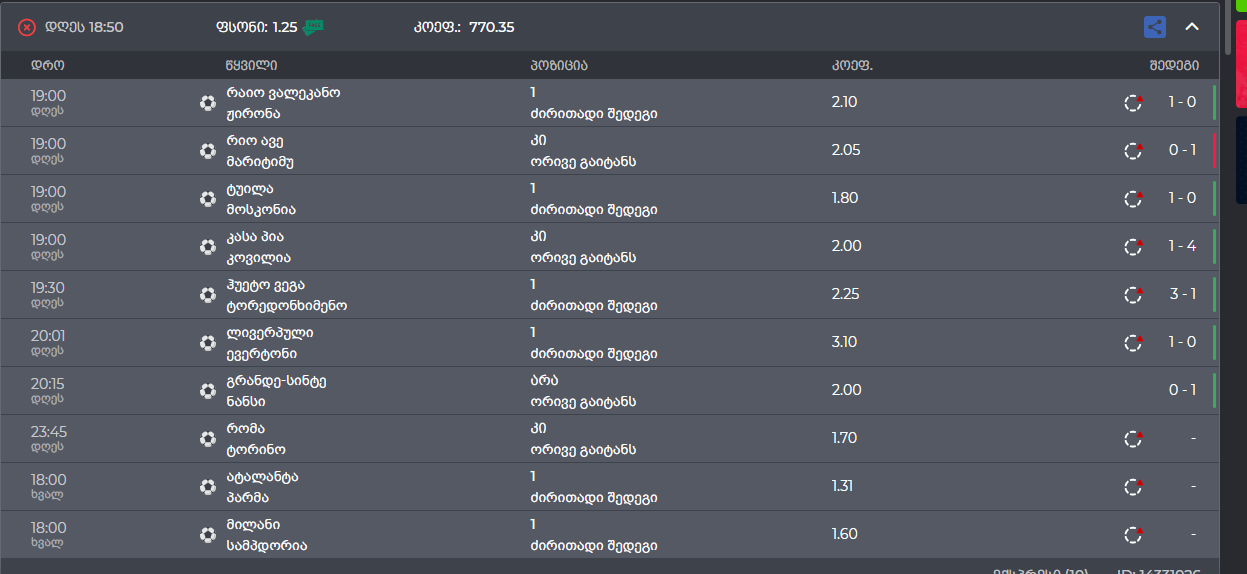
Task: Click live tracker icon for ლივერპული match
Action: (1133, 342)
